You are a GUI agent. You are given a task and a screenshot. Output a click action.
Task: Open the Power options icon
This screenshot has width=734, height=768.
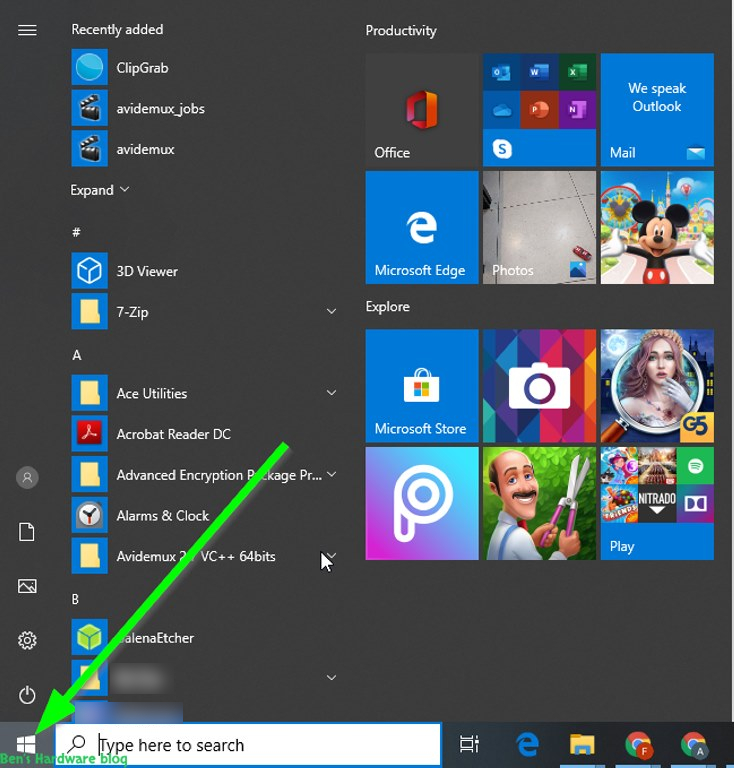tap(27, 695)
